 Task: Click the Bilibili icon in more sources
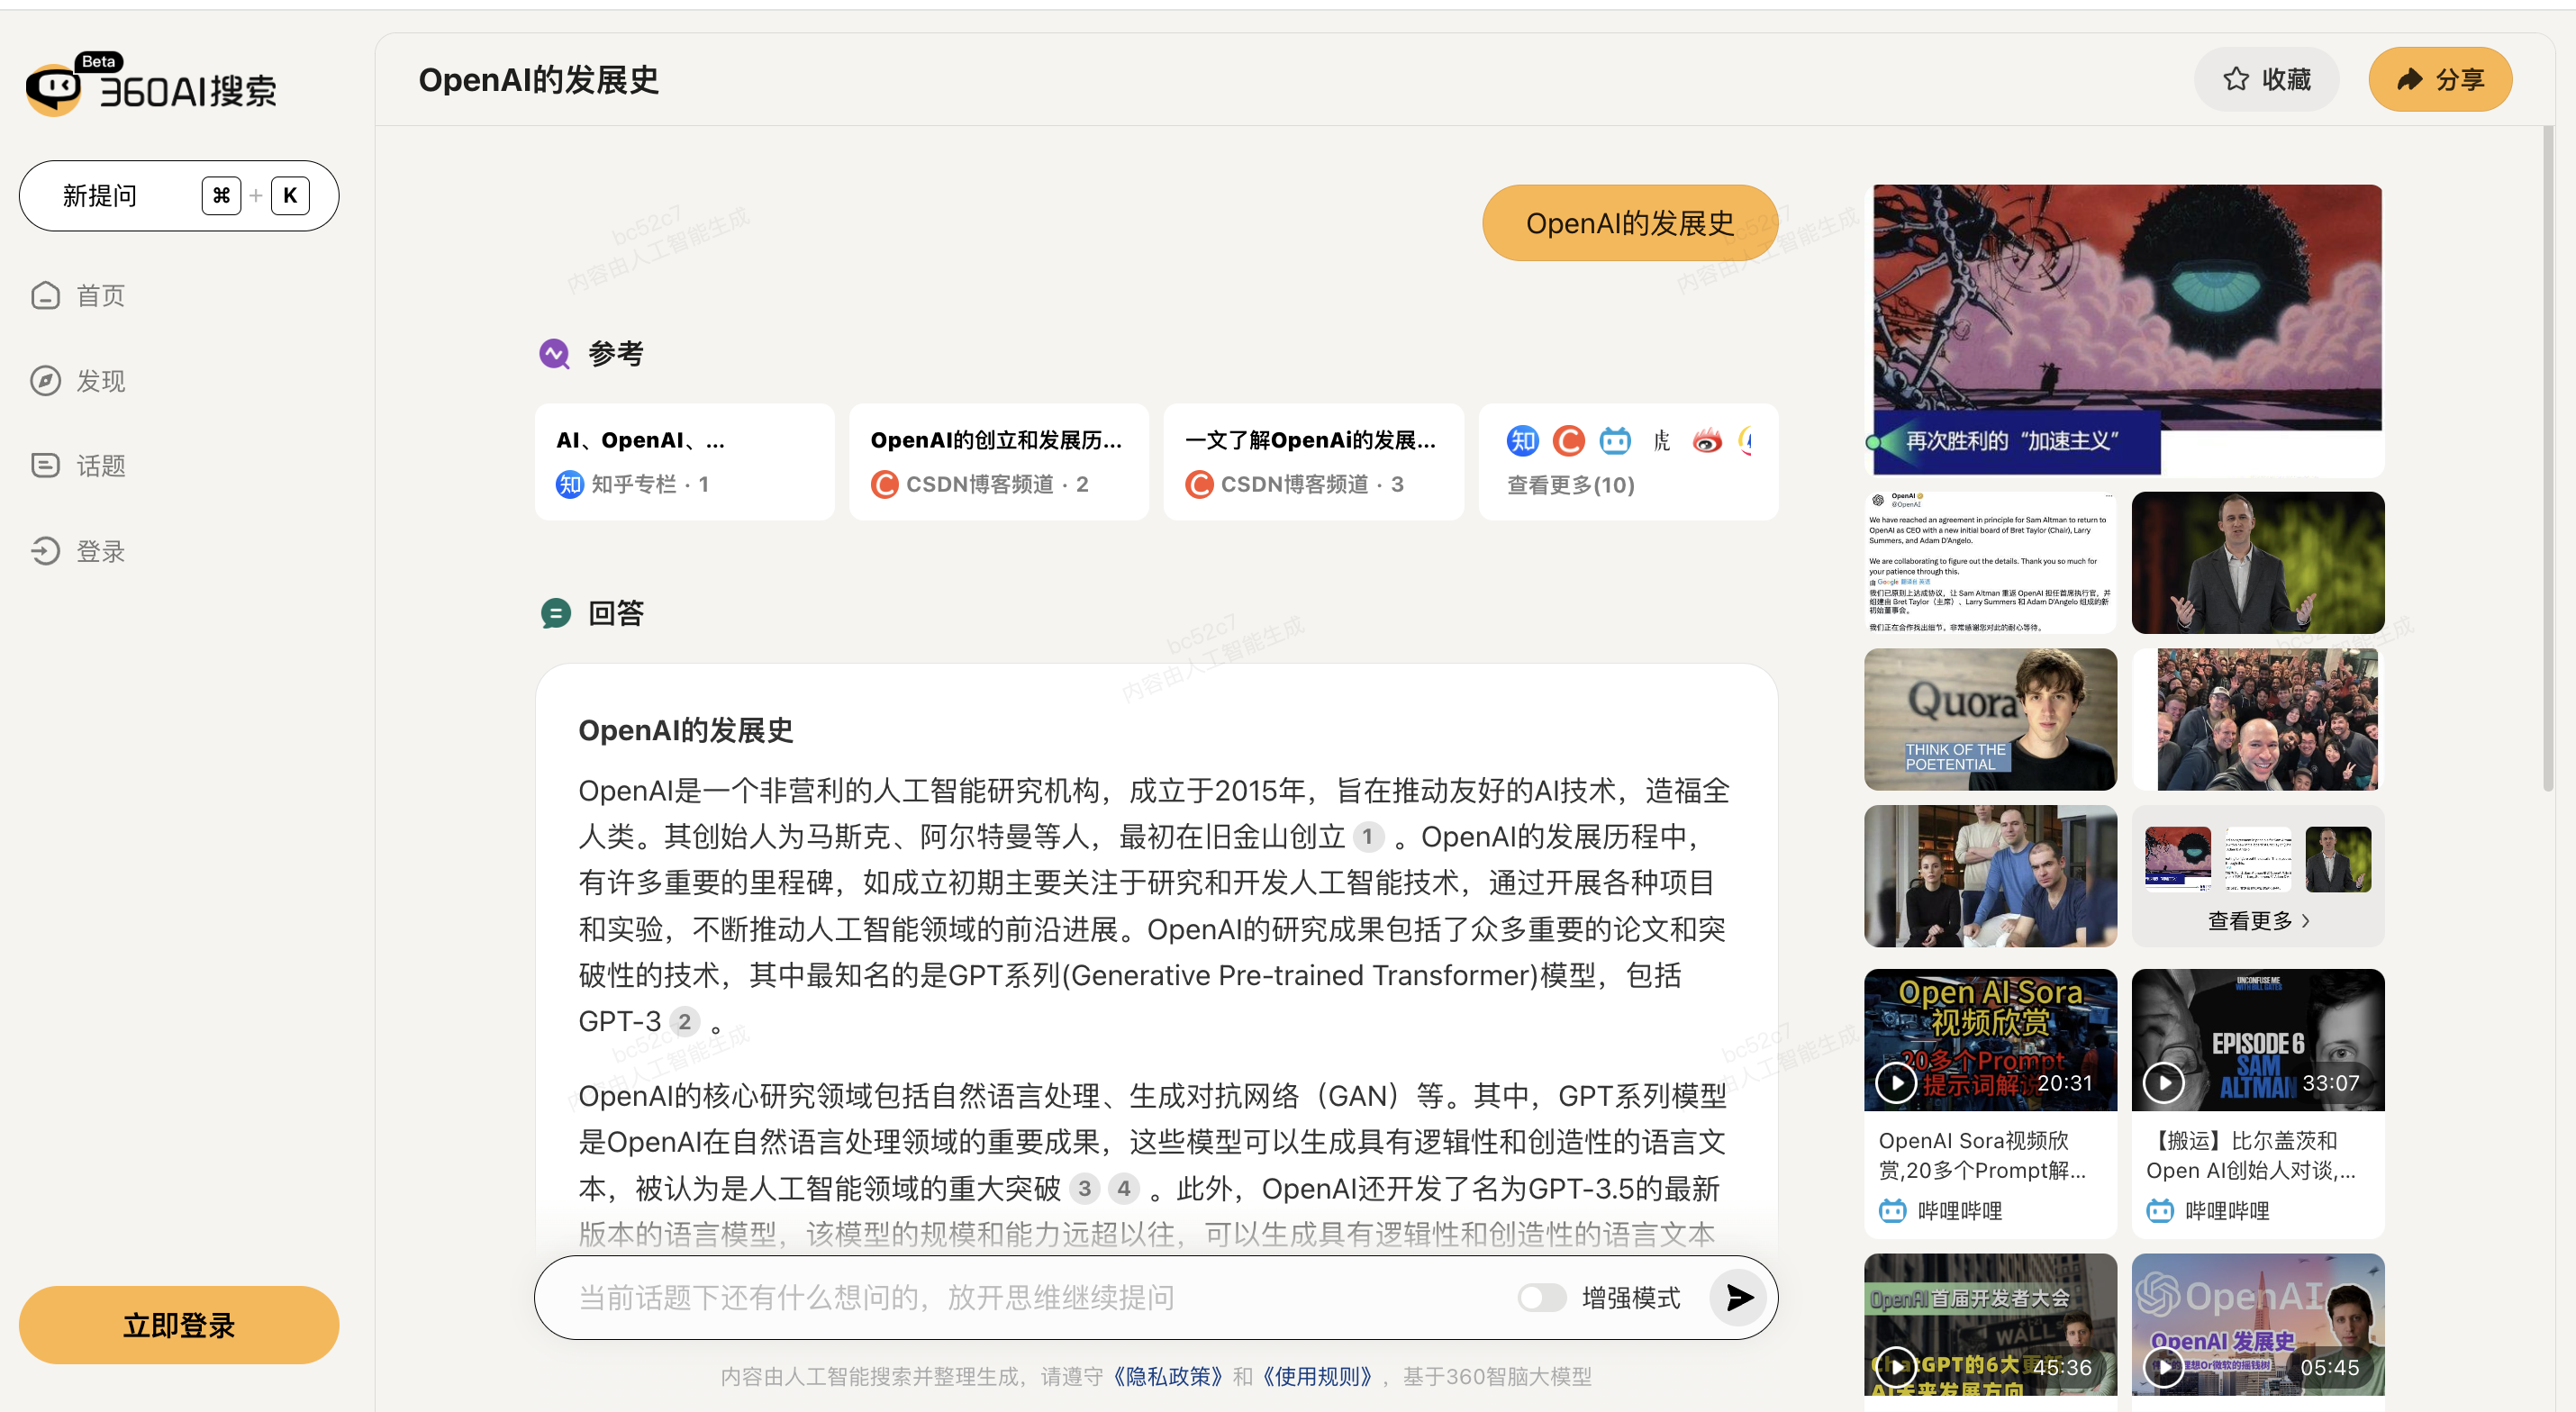click(1615, 441)
